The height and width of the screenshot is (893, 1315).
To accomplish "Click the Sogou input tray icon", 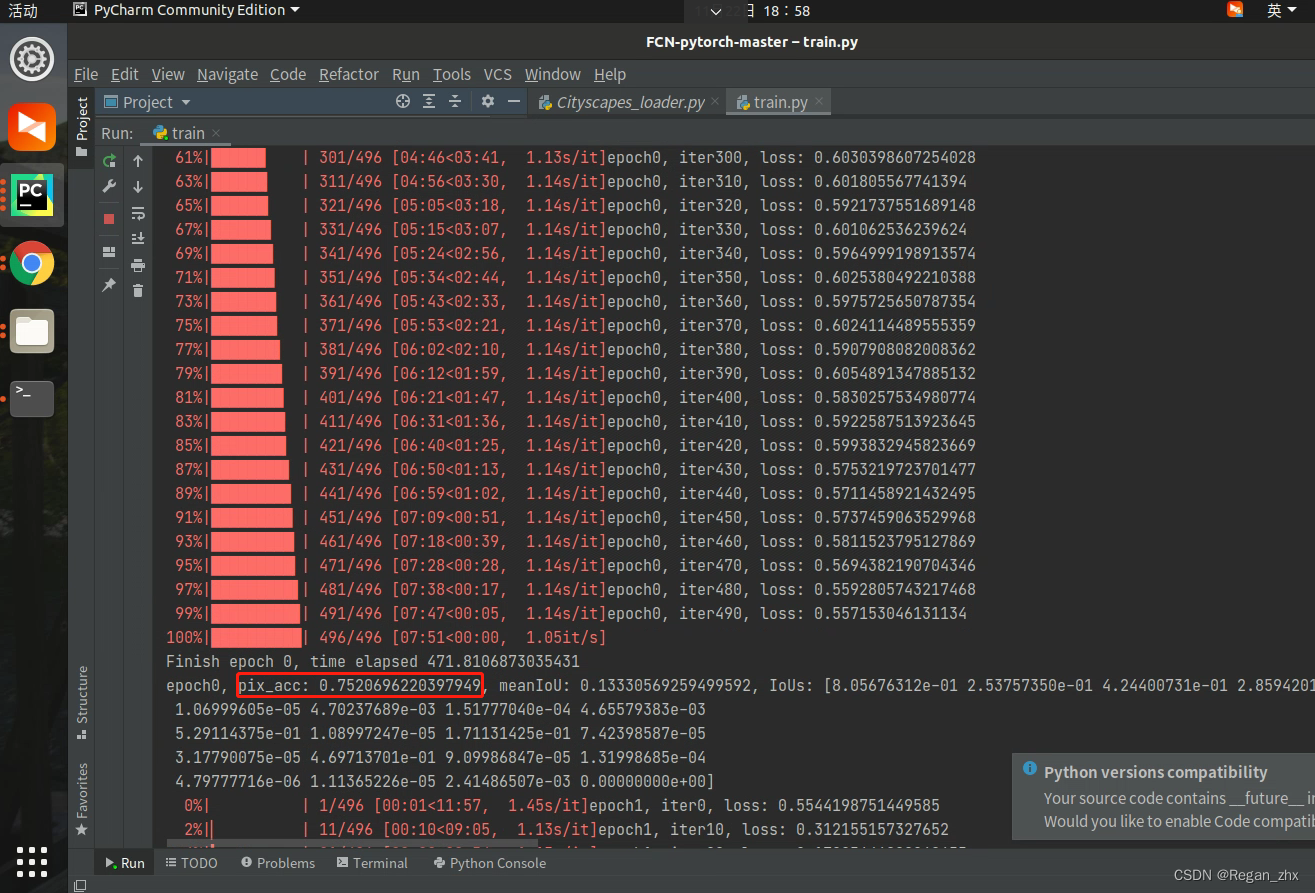I will click(1235, 10).
